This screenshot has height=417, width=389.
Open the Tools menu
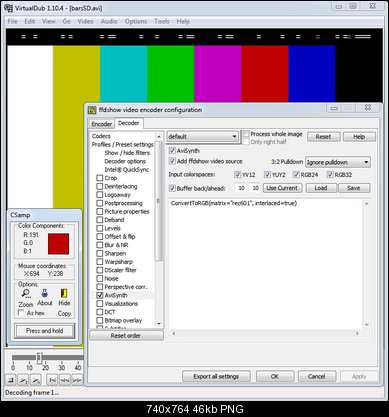click(162, 21)
